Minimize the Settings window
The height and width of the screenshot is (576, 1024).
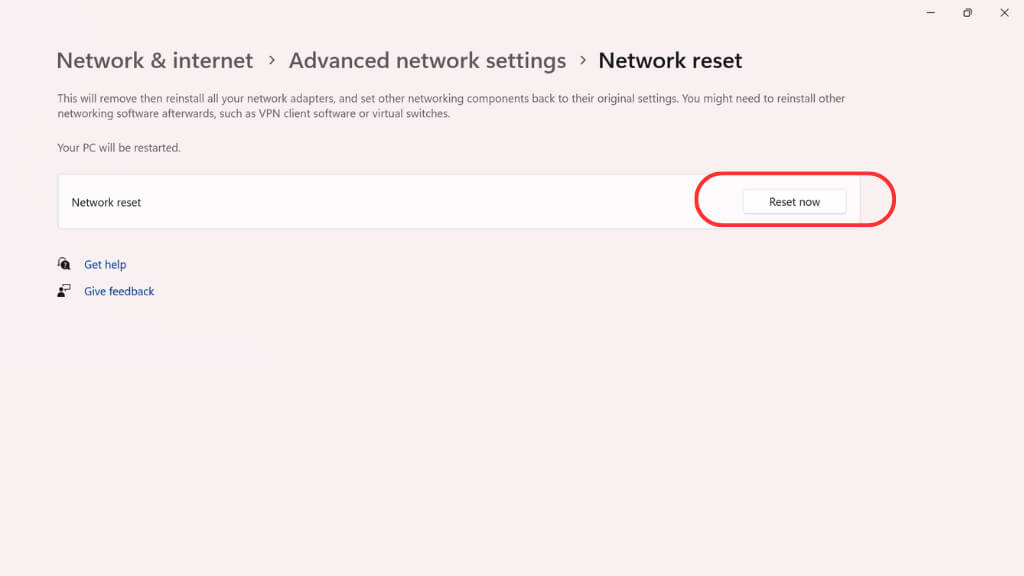click(931, 13)
